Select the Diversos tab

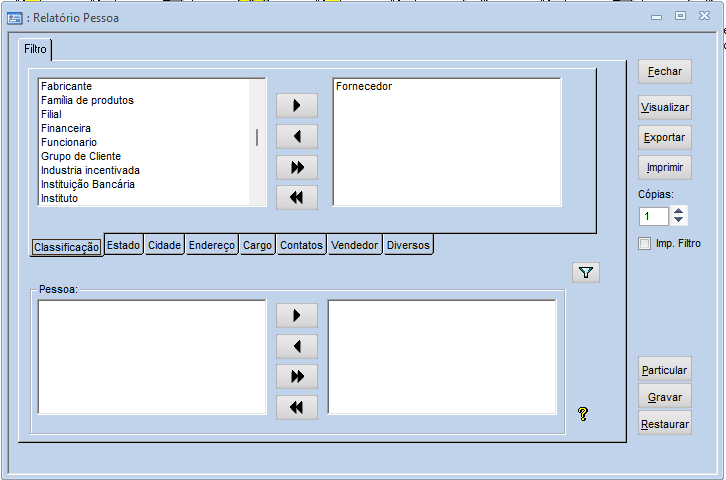[x=408, y=245]
